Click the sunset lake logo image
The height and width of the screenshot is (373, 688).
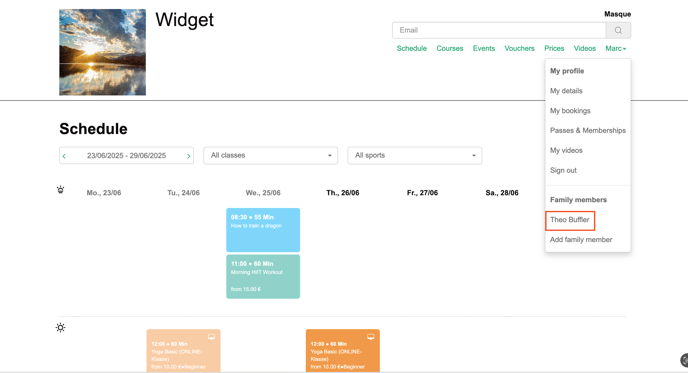tap(103, 52)
